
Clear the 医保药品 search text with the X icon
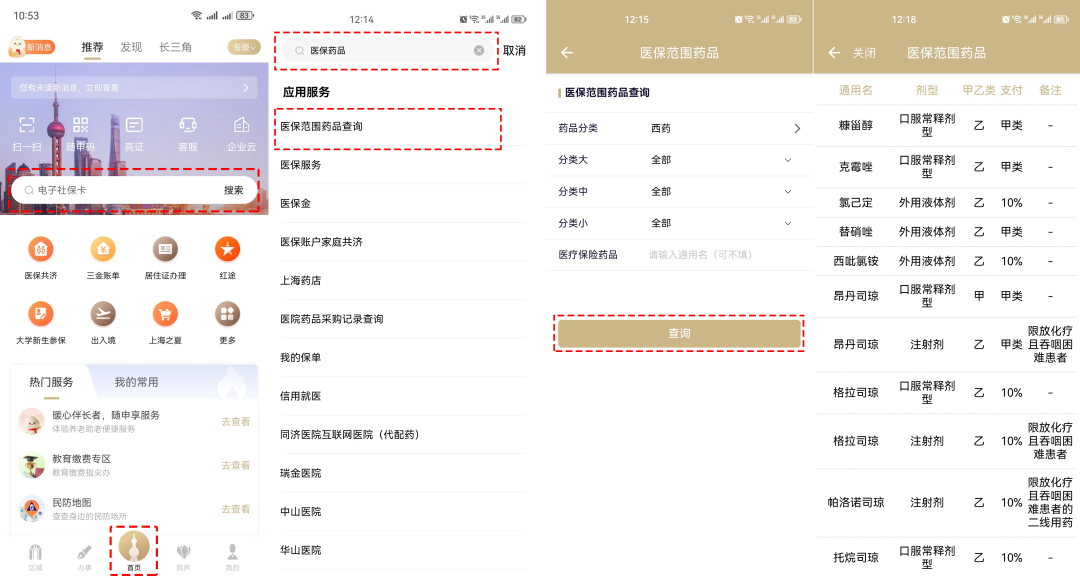click(479, 50)
